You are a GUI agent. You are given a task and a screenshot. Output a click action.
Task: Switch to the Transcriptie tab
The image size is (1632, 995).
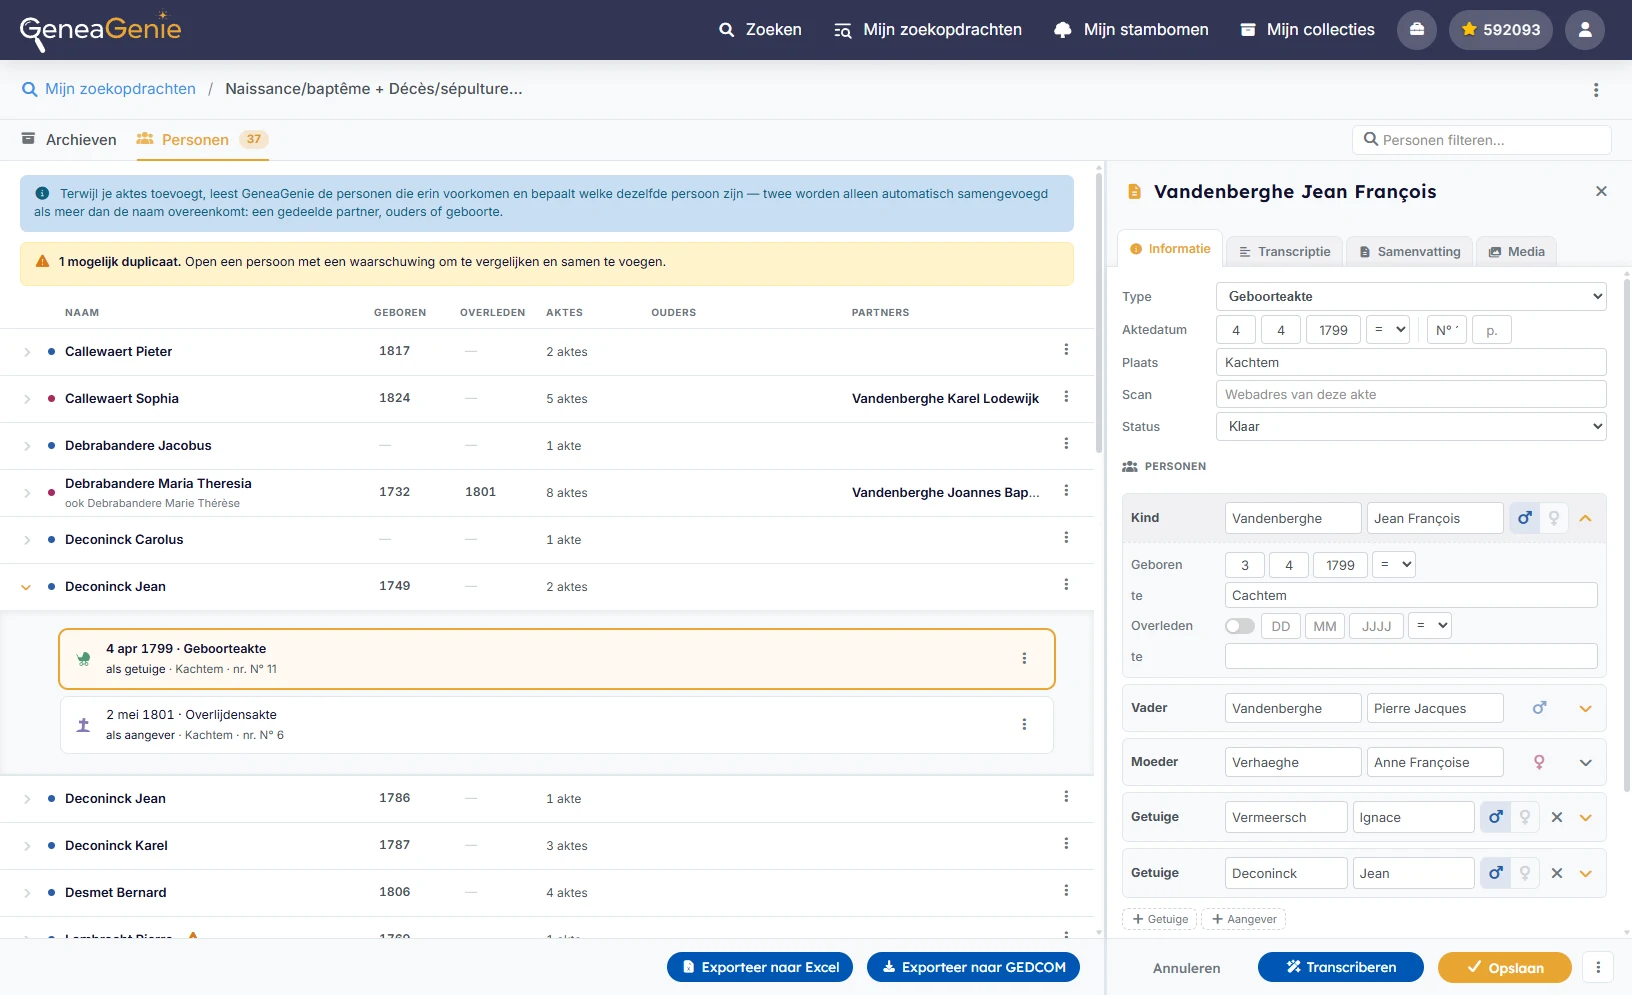(x=1285, y=252)
